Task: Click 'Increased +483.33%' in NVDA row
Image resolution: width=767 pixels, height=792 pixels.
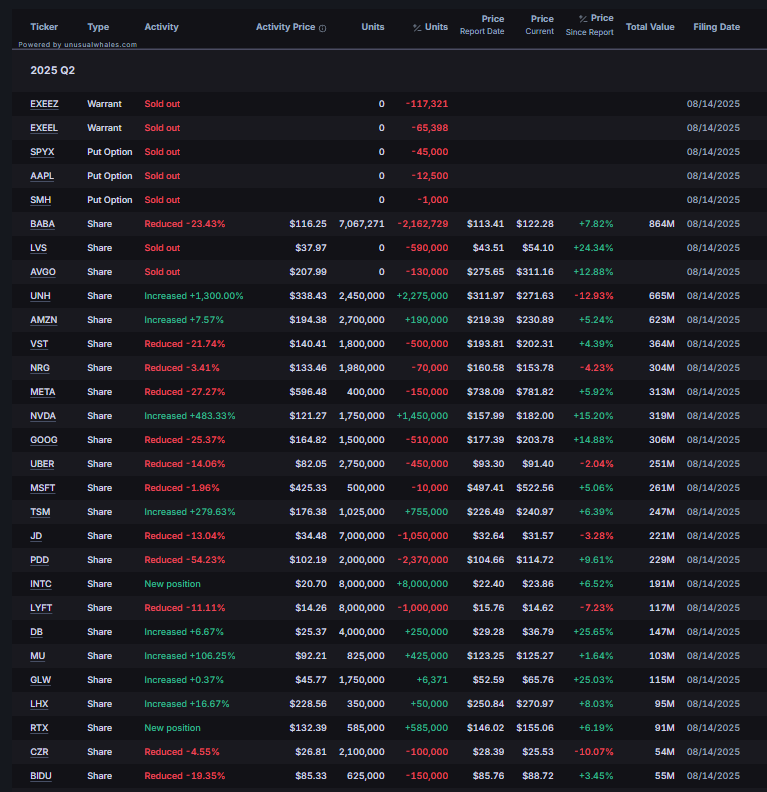Action: click(190, 416)
